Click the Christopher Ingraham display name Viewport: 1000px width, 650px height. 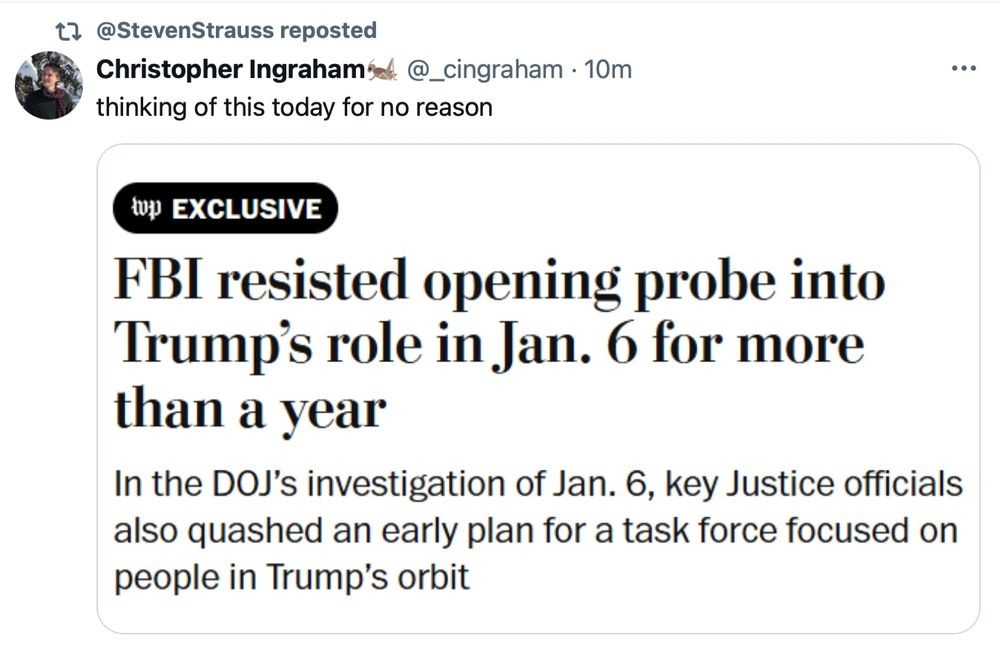[x=230, y=70]
